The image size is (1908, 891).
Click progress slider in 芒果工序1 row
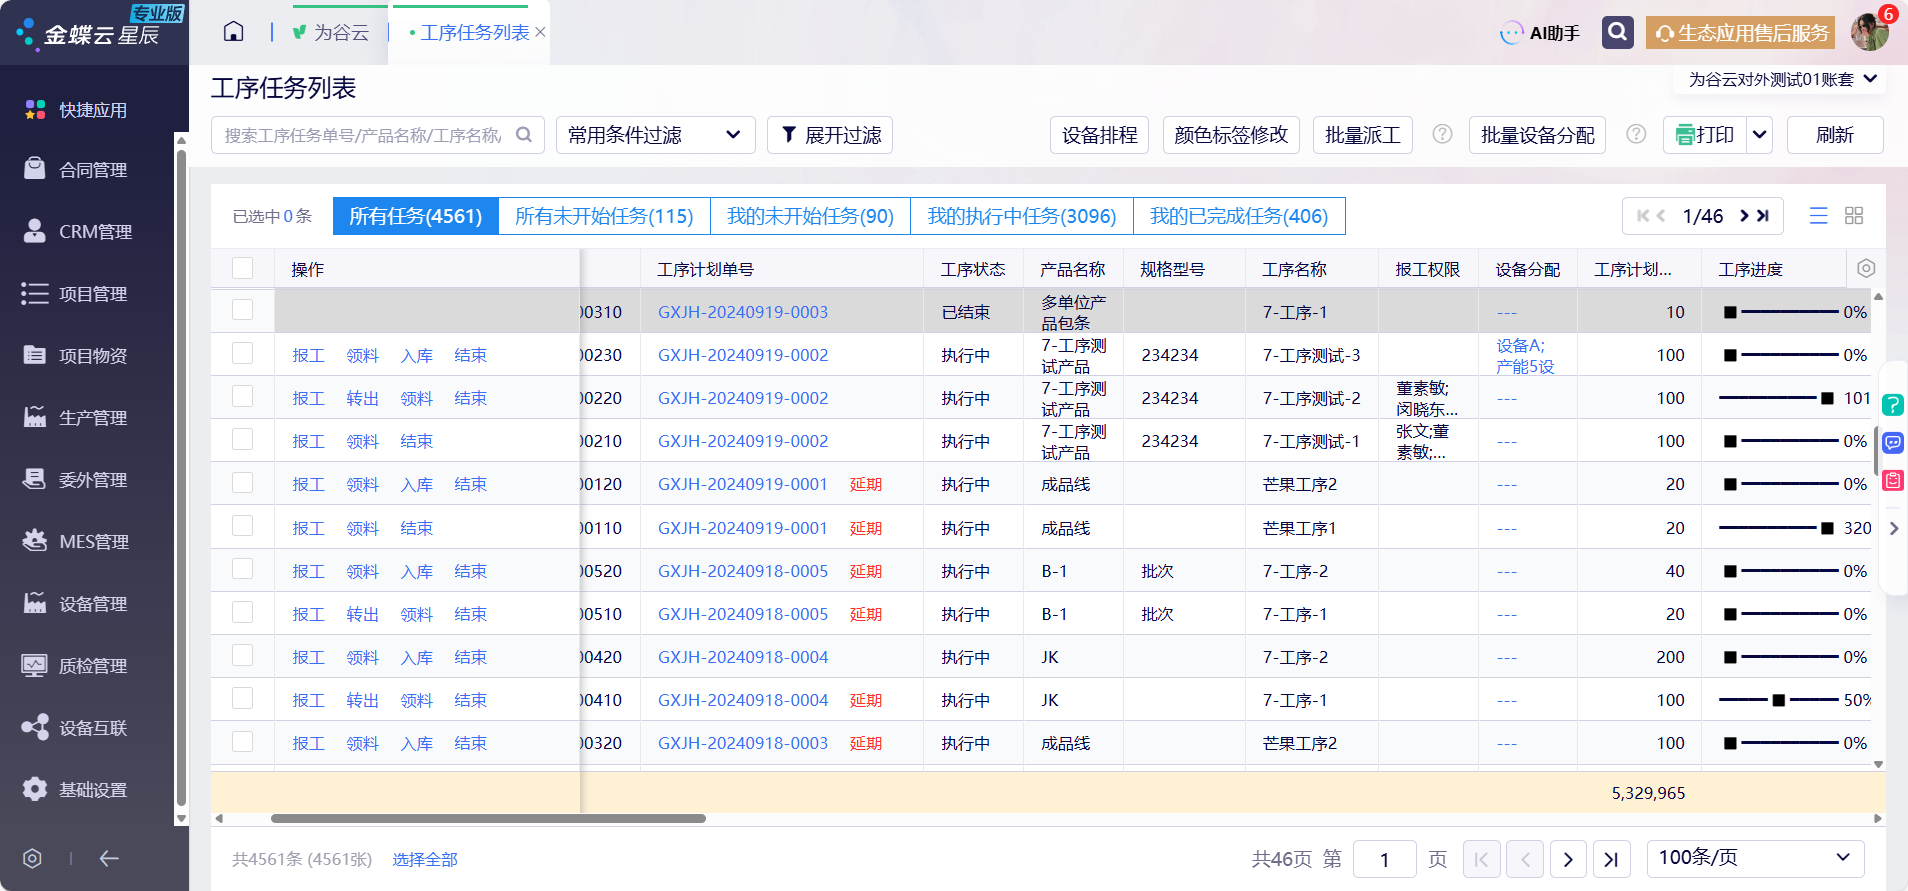pyautogui.click(x=1780, y=528)
